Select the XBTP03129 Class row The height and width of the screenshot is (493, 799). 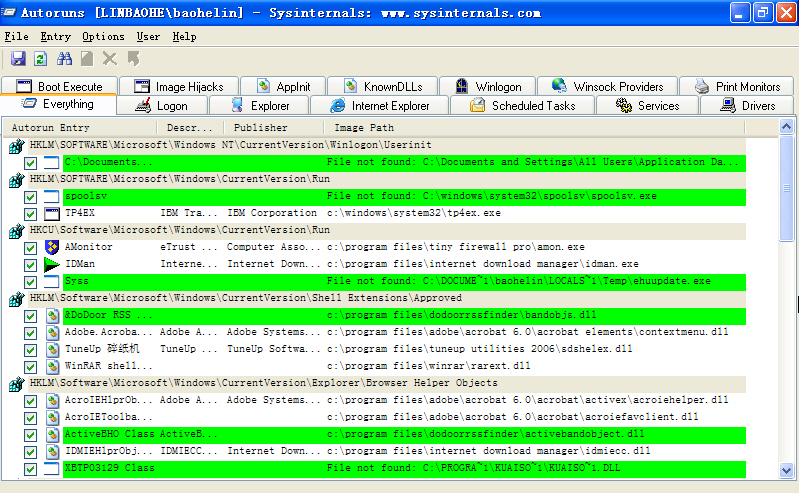405,469
